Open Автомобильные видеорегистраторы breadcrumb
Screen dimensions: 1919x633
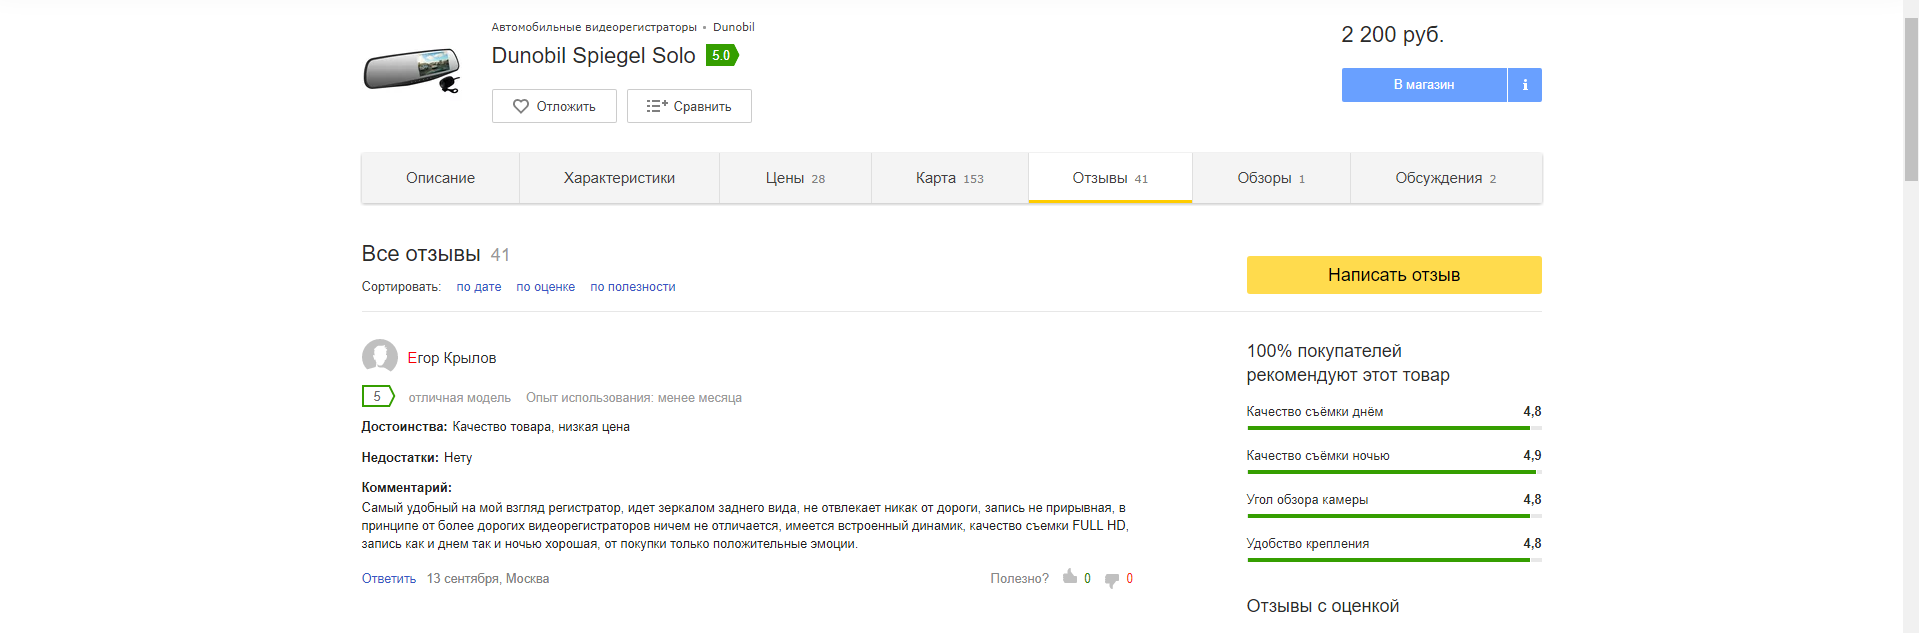click(x=594, y=27)
